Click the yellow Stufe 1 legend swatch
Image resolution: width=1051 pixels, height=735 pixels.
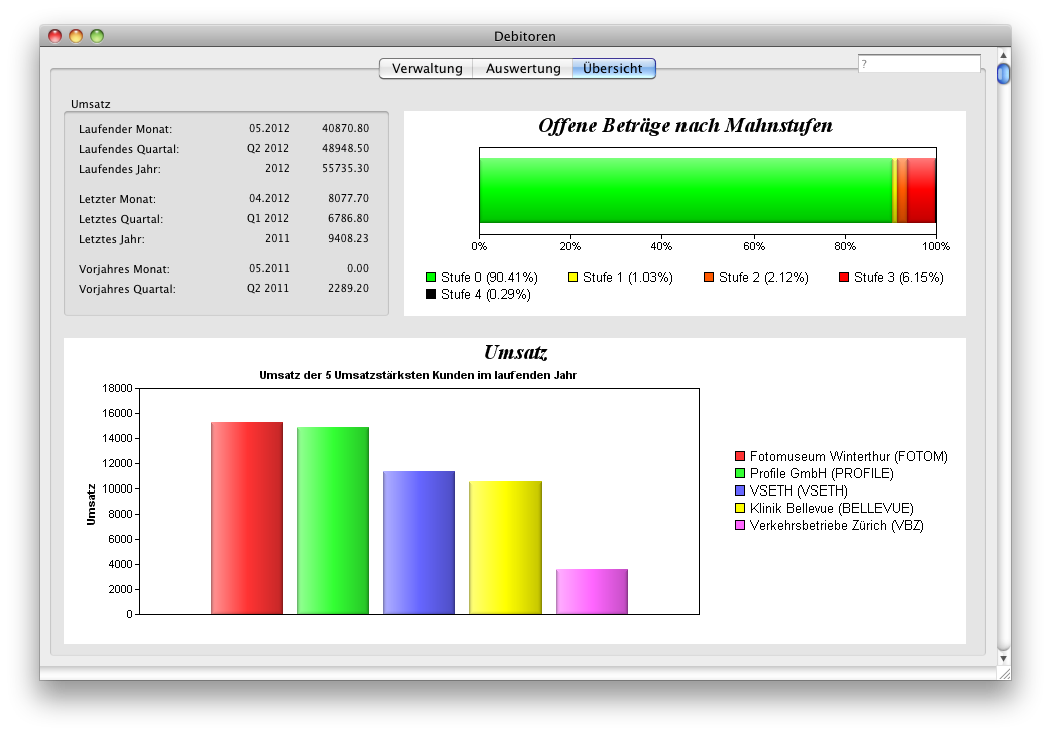pyautogui.click(x=574, y=277)
